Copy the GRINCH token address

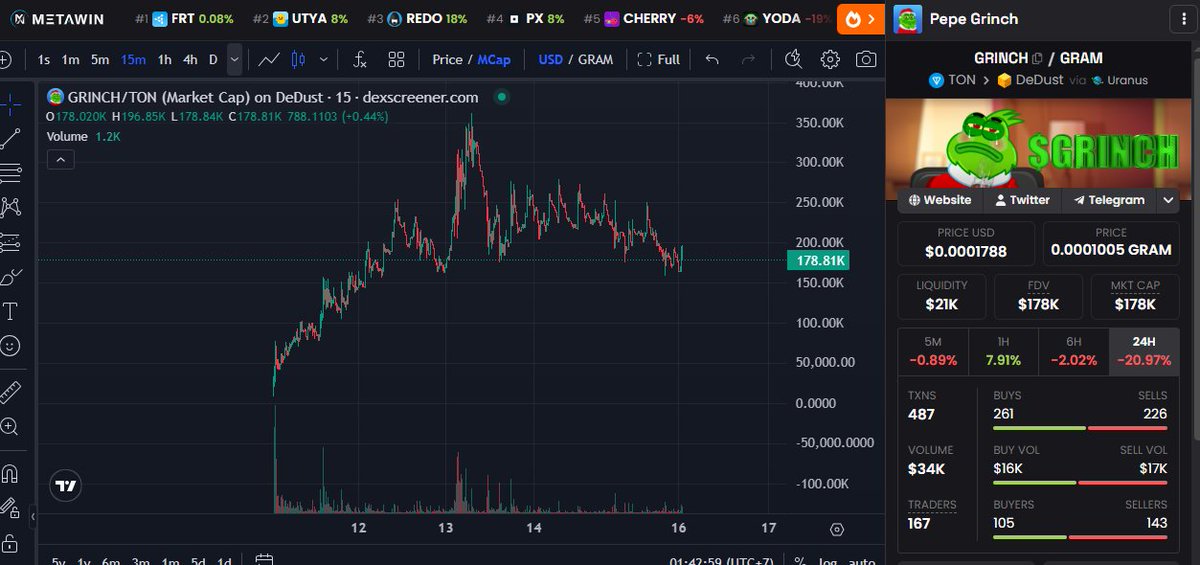click(x=1037, y=58)
